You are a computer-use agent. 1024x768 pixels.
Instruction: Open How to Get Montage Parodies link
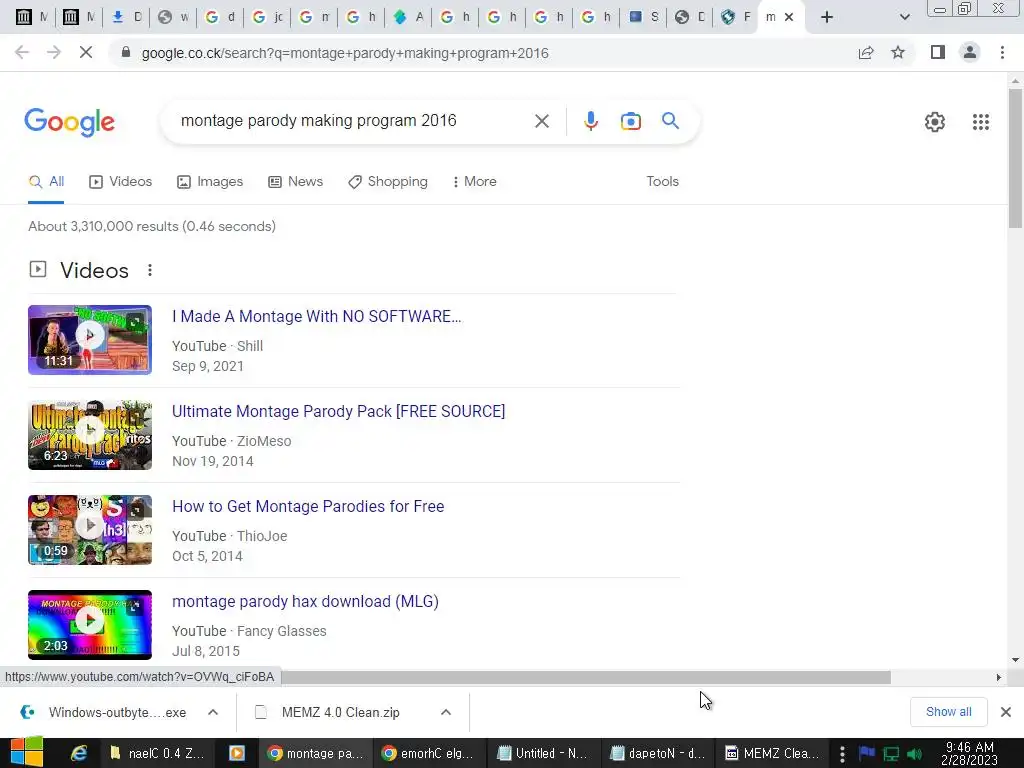pyautogui.click(x=308, y=507)
